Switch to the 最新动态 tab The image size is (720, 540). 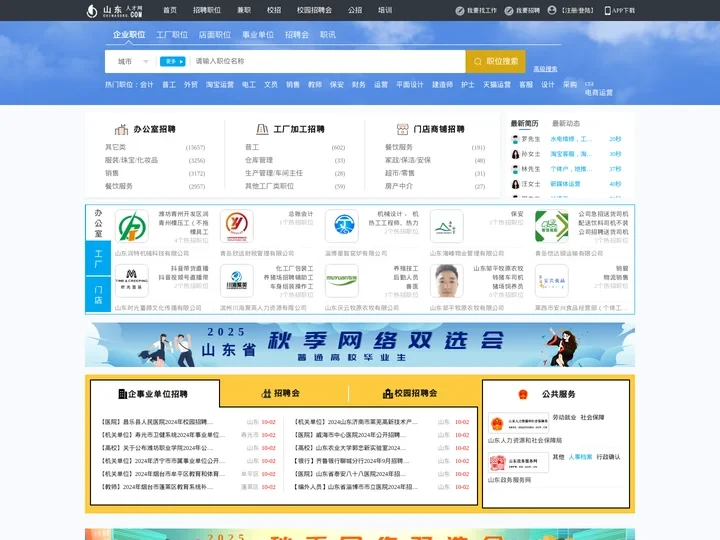(566, 124)
